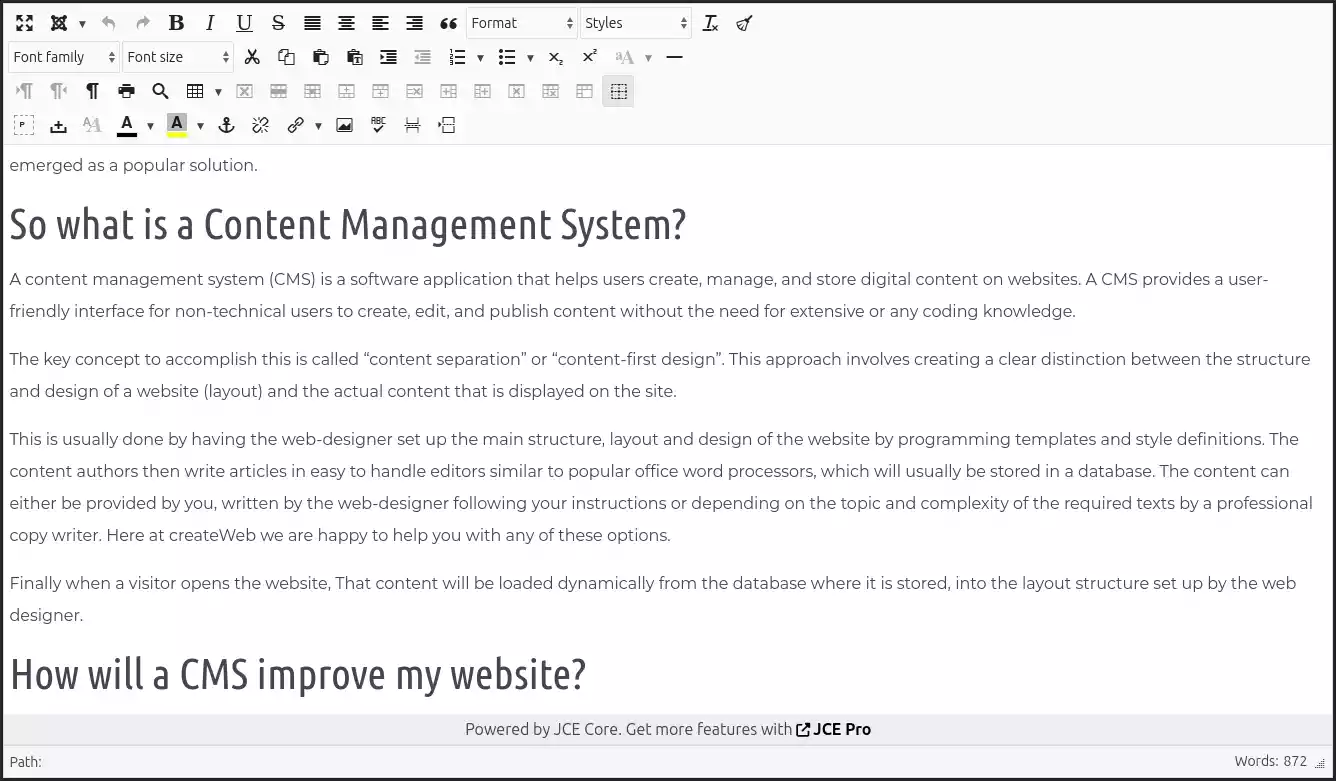Open the Font size dropdown
Image resolution: width=1336 pixels, height=781 pixels.
pos(177,57)
